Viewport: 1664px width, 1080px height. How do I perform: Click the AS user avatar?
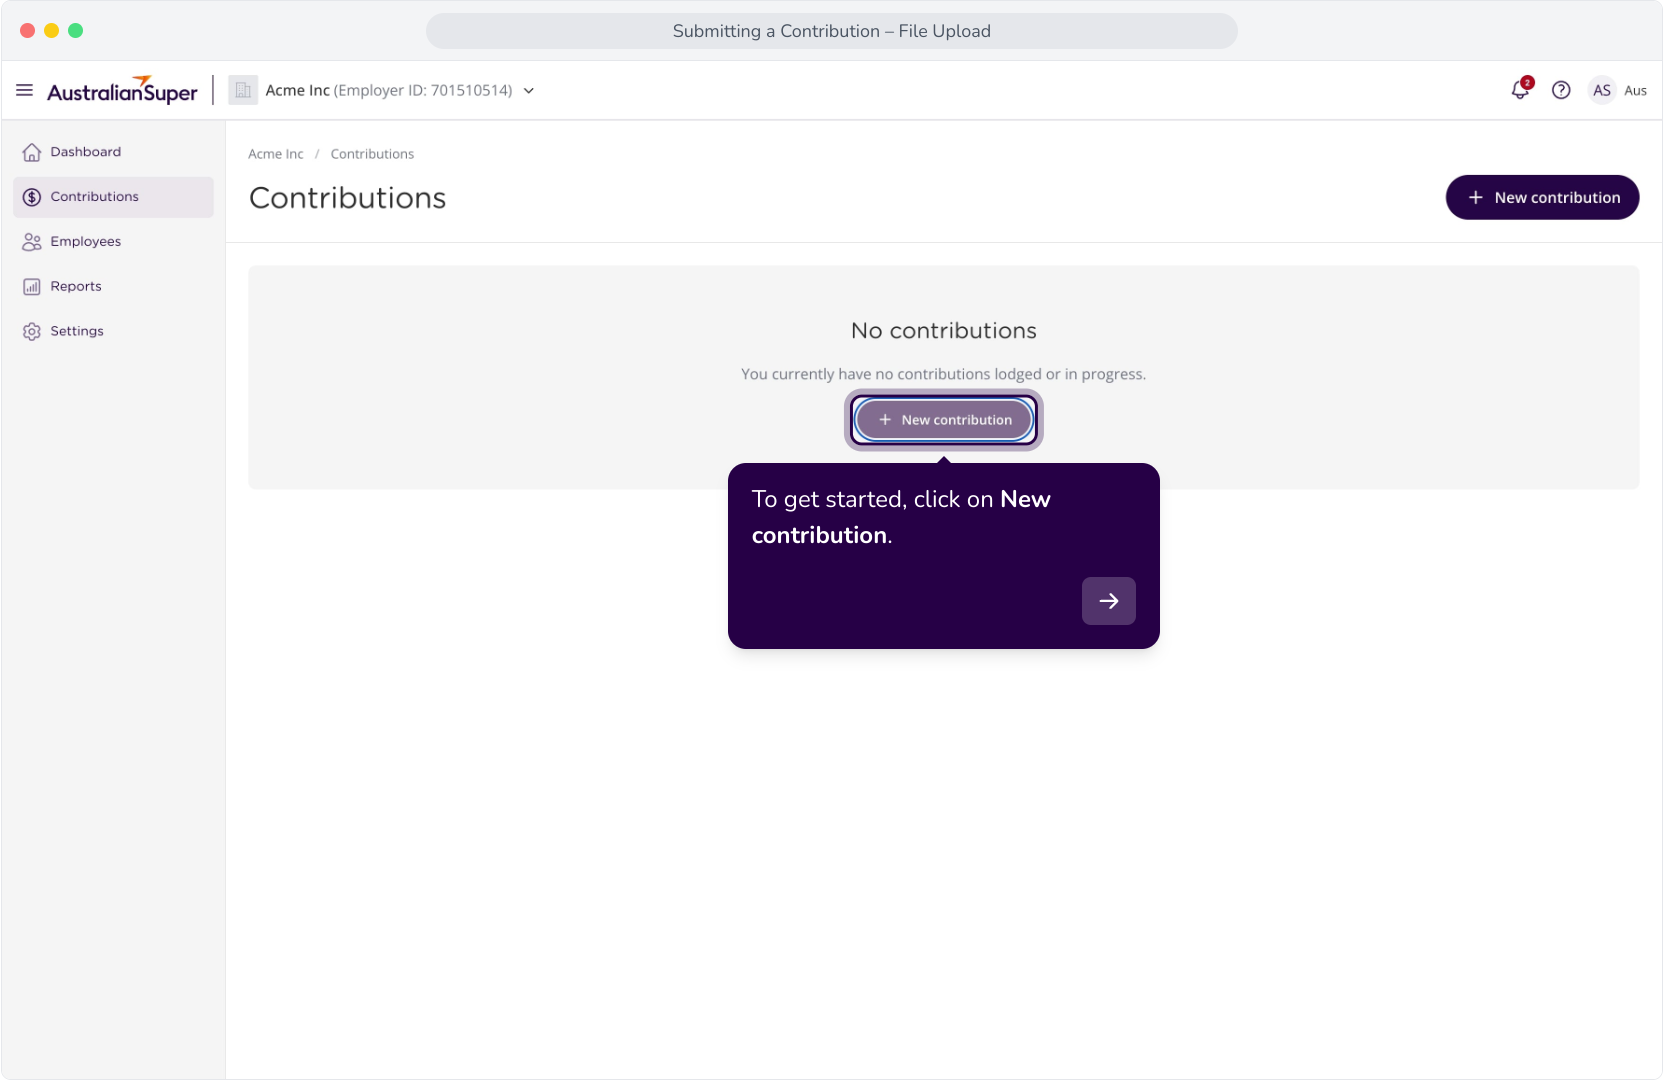click(x=1602, y=90)
